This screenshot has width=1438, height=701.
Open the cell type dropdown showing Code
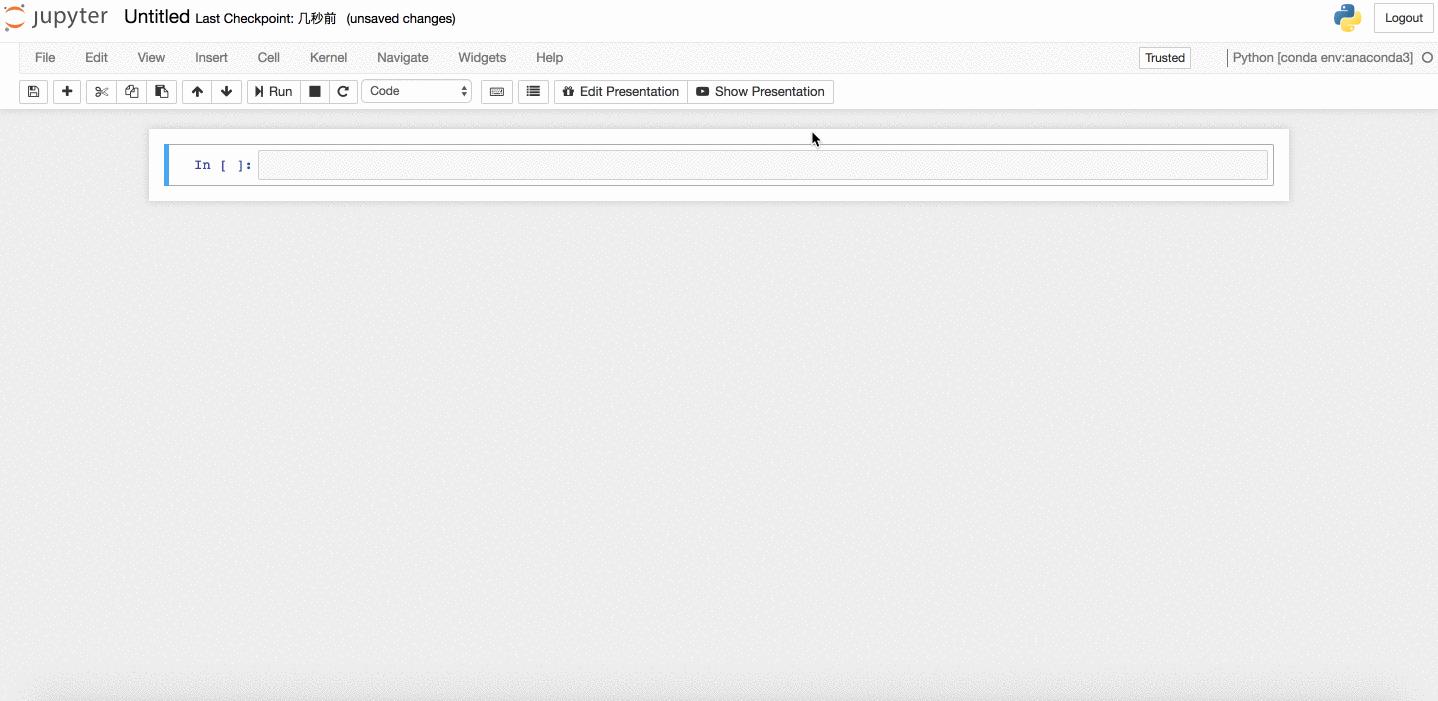416,91
